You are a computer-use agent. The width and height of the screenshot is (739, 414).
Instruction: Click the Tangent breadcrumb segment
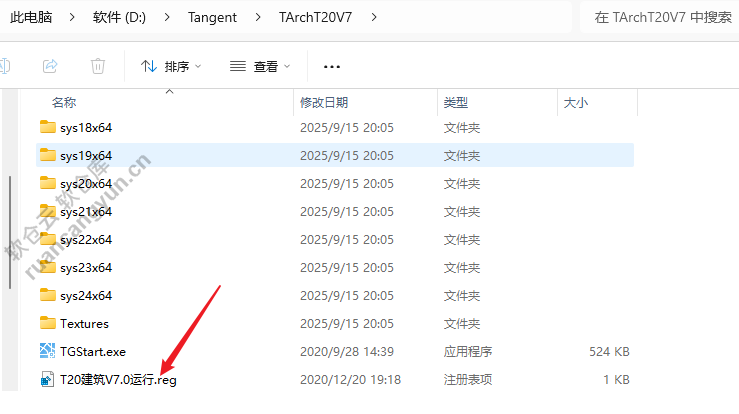tap(211, 17)
